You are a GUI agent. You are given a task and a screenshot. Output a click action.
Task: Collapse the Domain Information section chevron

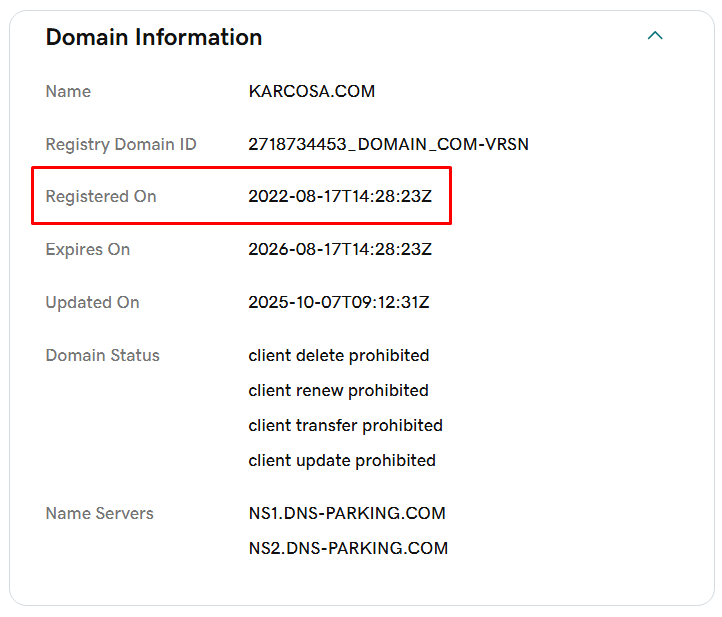click(x=655, y=36)
